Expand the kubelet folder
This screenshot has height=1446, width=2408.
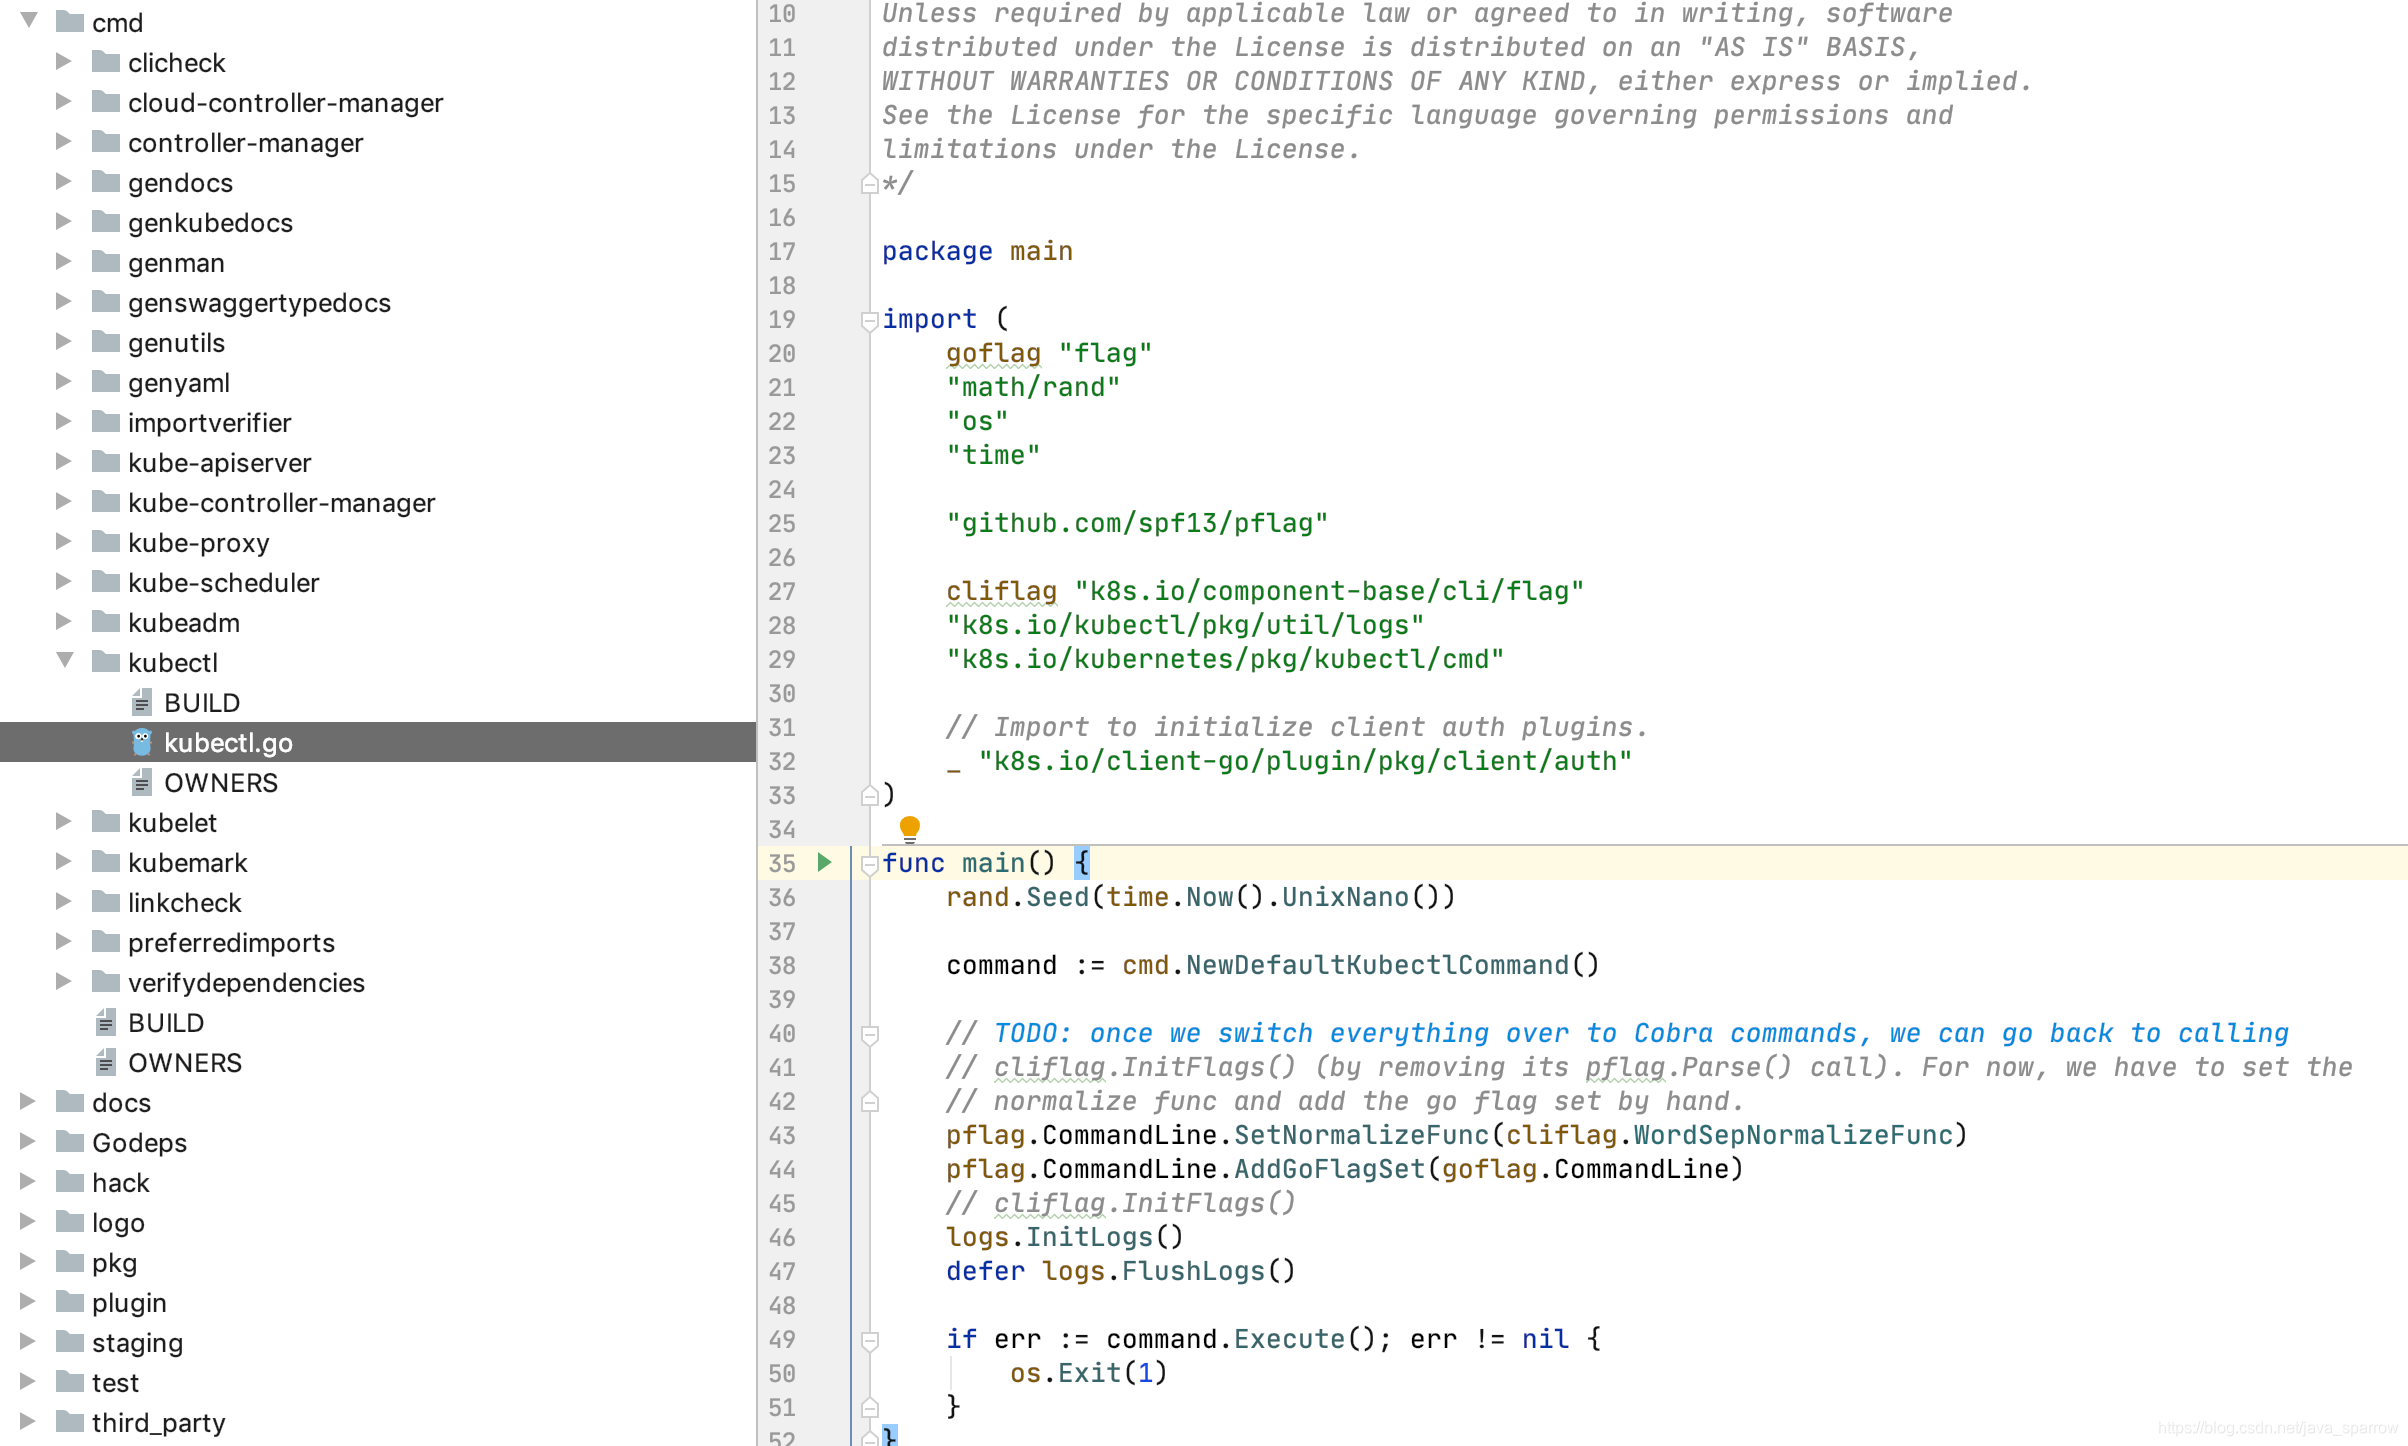[64, 821]
